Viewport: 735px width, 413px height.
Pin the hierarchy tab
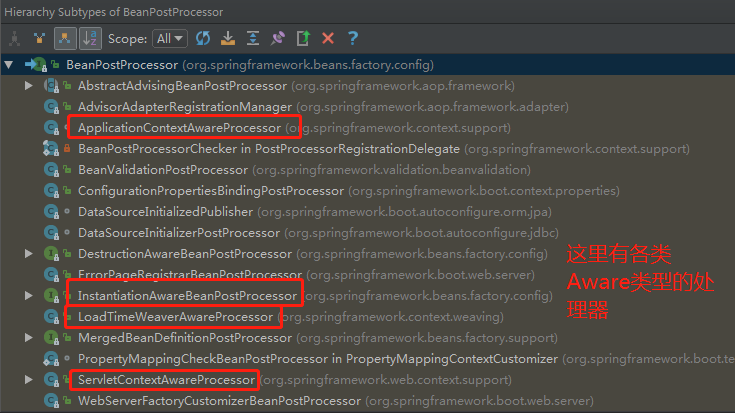point(278,38)
